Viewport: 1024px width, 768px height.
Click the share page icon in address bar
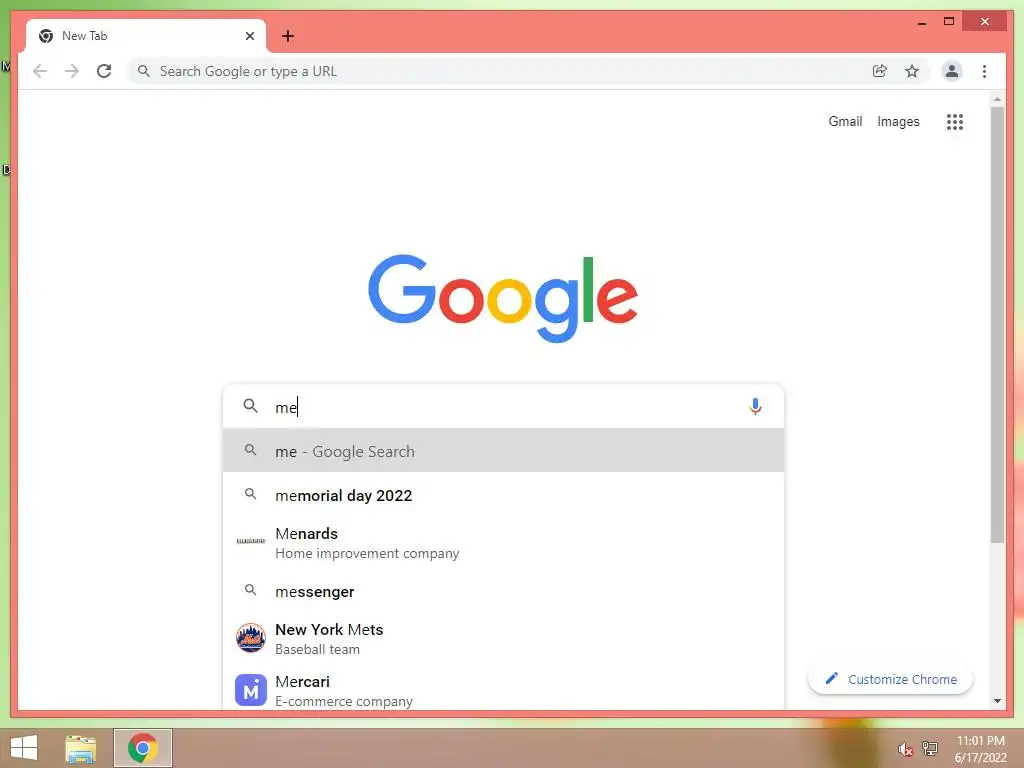(x=880, y=71)
